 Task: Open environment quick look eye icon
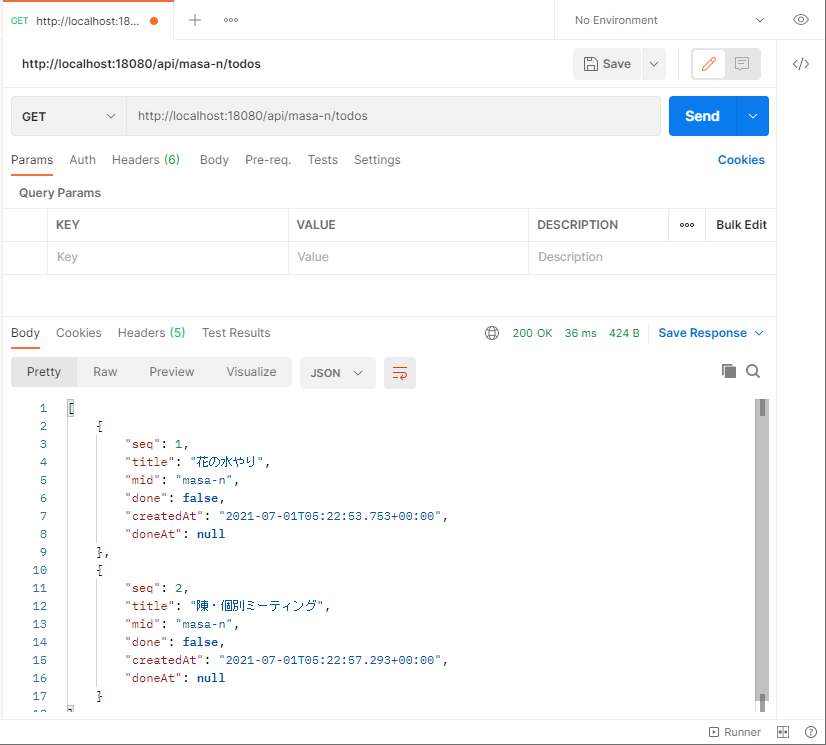pyautogui.click(x=800, y=20)
